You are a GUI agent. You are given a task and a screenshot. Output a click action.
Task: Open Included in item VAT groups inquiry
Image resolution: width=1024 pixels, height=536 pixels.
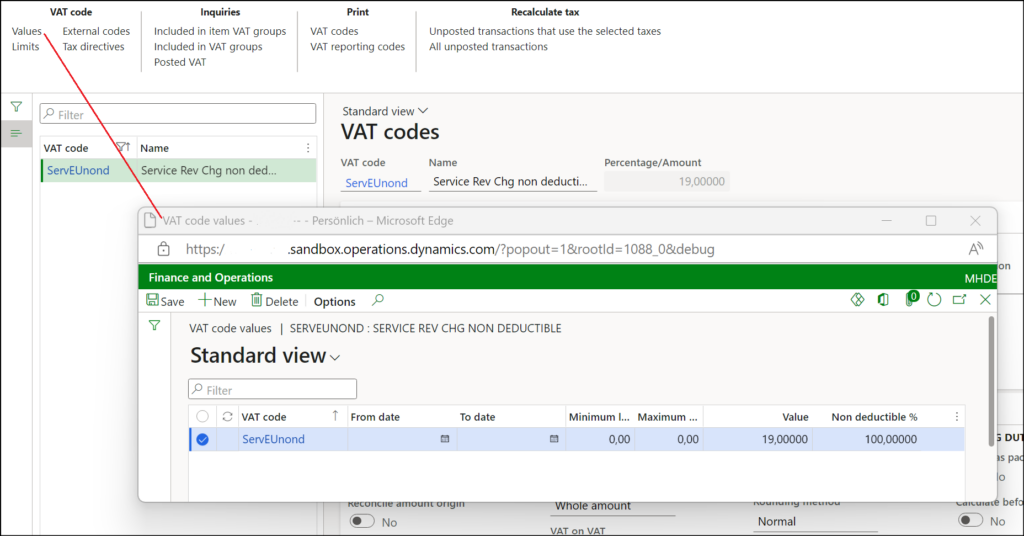[x=220, y=31]
